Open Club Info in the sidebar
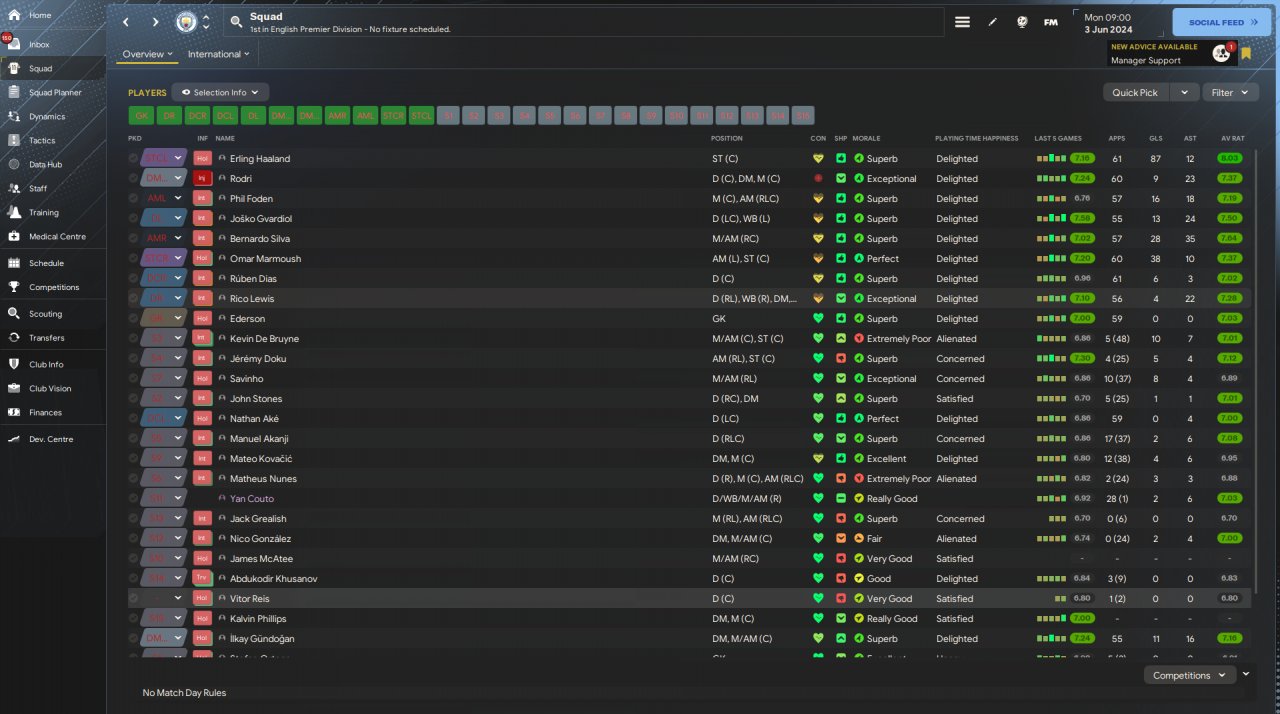Image resolution: width=1280 pixels, height=714 pixels. click(x=46, y=364)
